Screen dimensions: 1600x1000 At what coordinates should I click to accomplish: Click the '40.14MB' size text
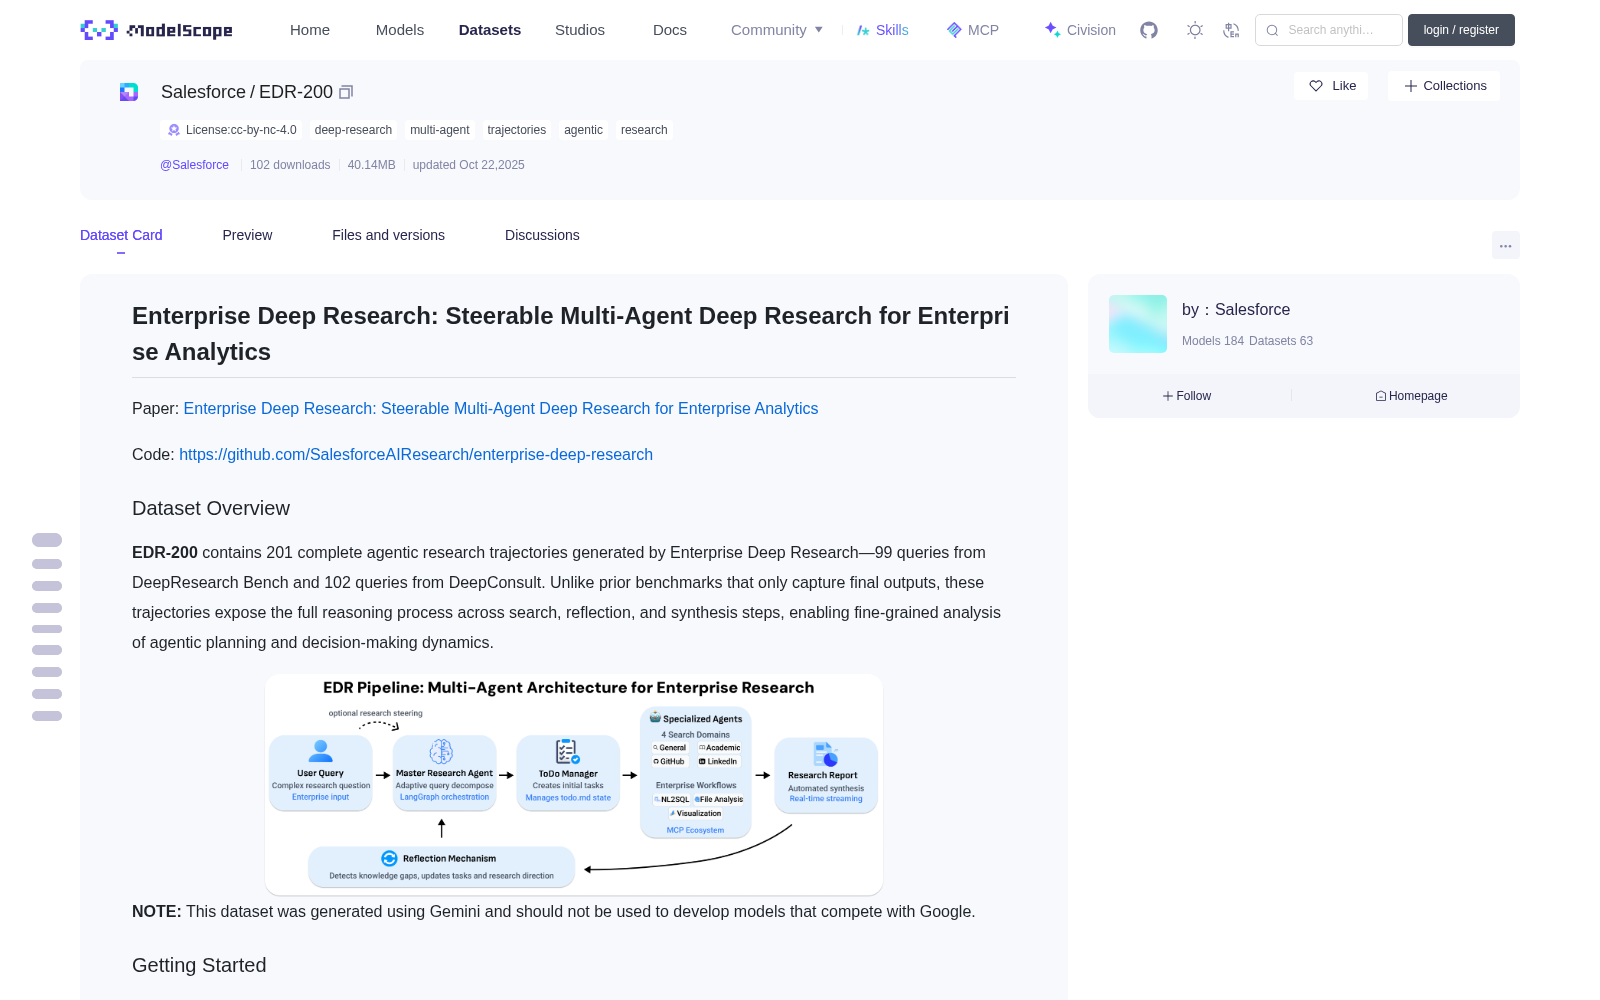372,165
